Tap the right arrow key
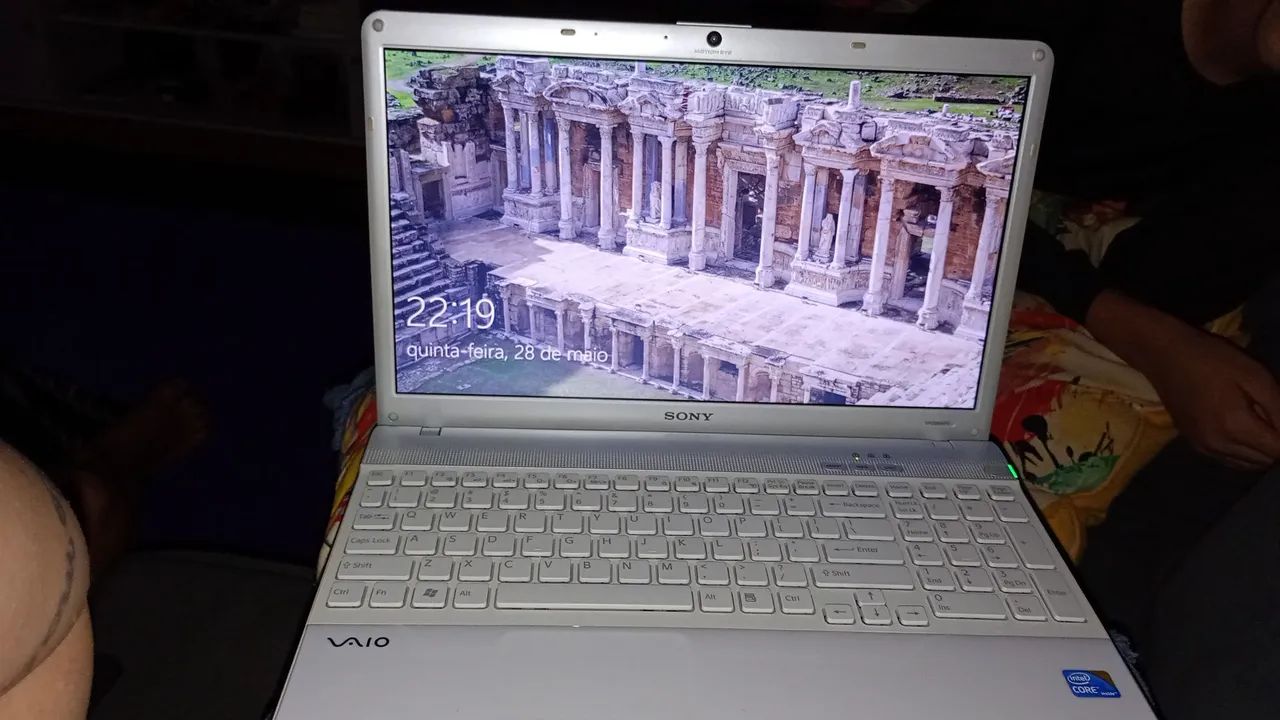The height and width of the screenshot is (720, 1280). pyautogui.click(x=912, y=615)
